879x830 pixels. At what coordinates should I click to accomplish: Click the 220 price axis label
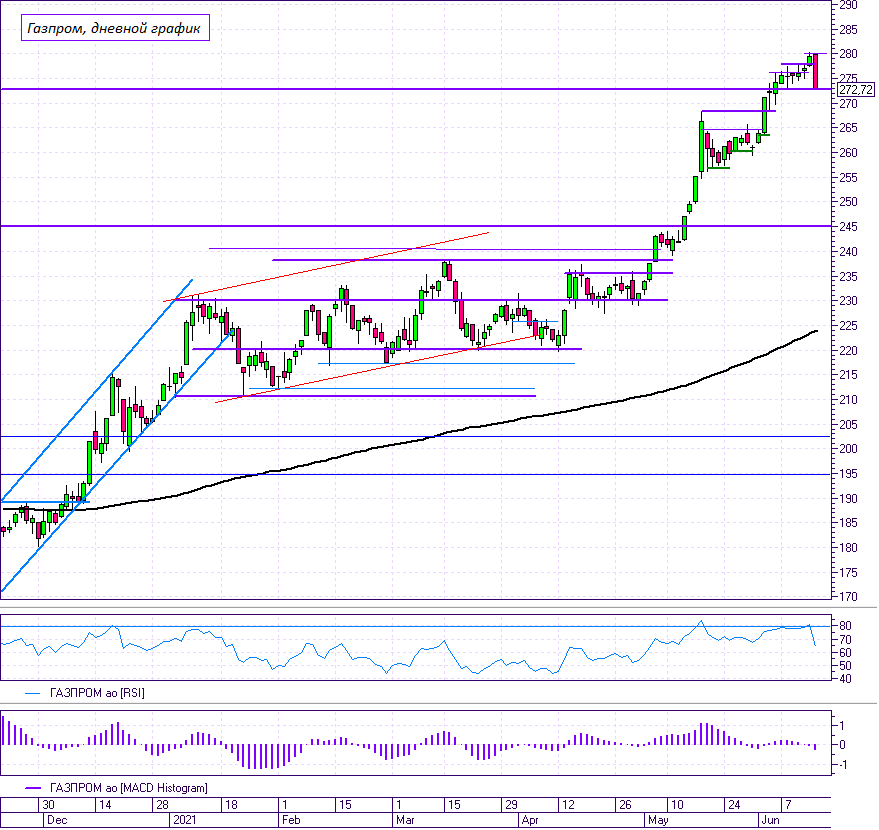tap(848, 350)
